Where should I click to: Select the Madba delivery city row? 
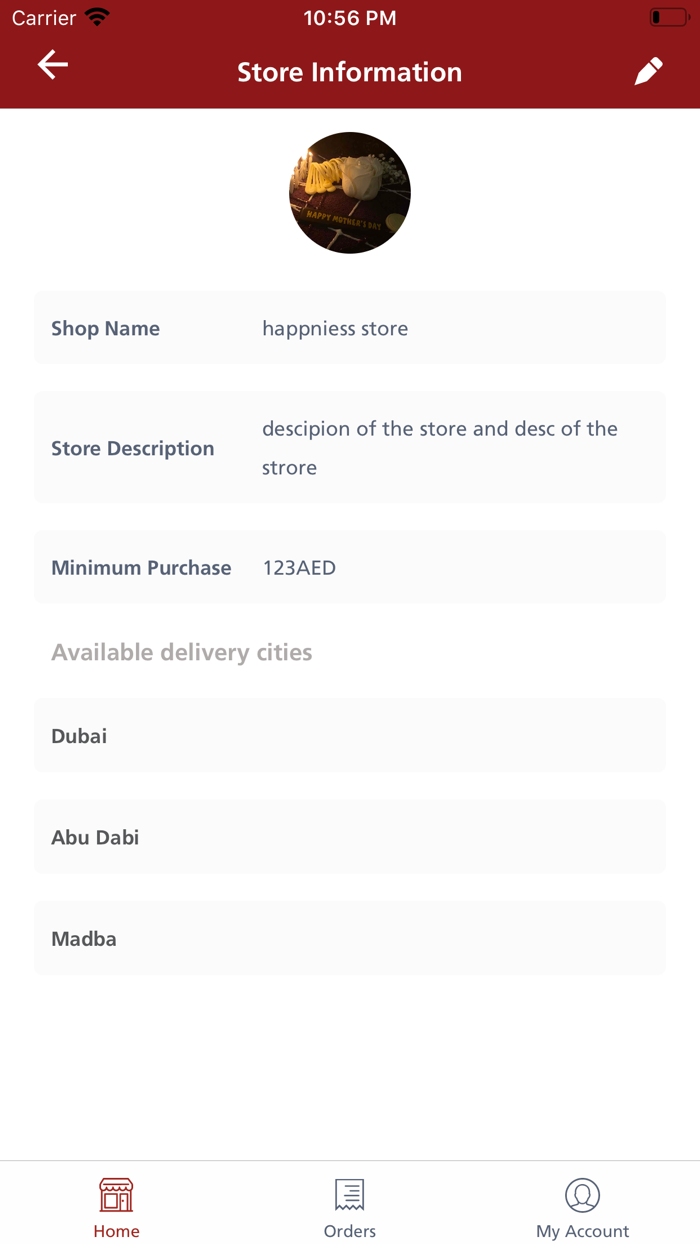(x=350, y=939)
